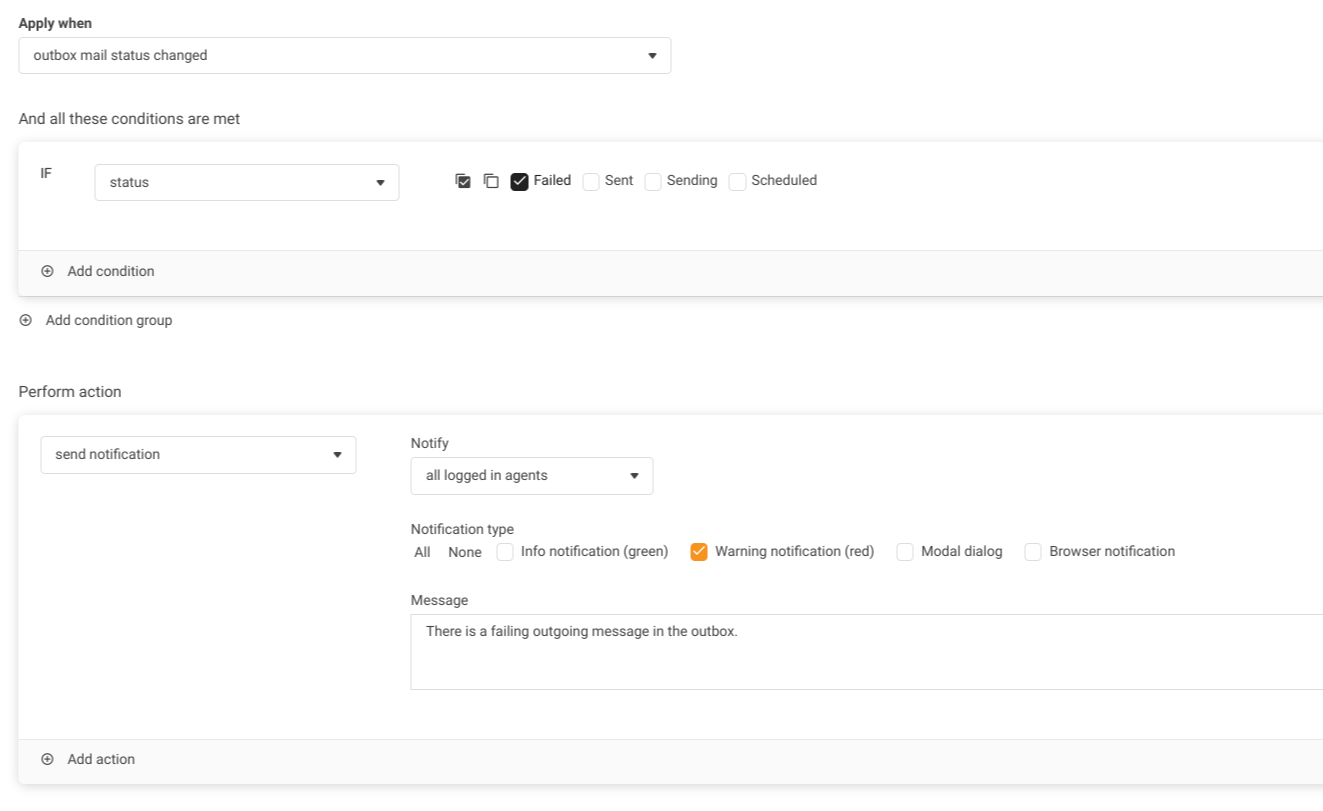Turn on the Browser notification checkbox
The image size is (1323, 811).
point(1033,552)
